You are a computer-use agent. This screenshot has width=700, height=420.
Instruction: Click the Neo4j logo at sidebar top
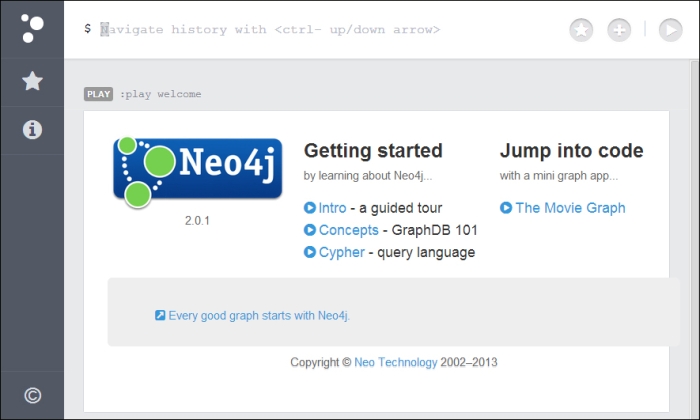pyautogui.click(x=32, y=29)
